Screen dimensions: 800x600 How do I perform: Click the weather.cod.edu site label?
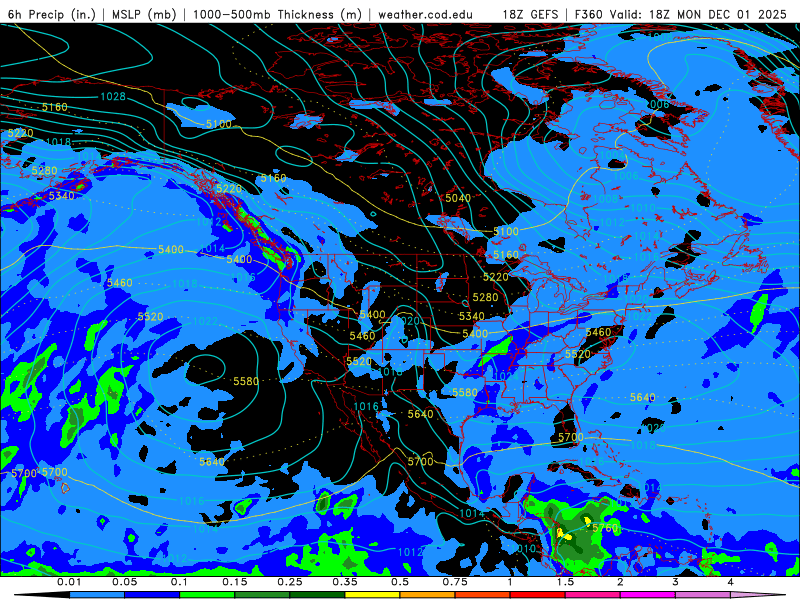click(425, 14)
